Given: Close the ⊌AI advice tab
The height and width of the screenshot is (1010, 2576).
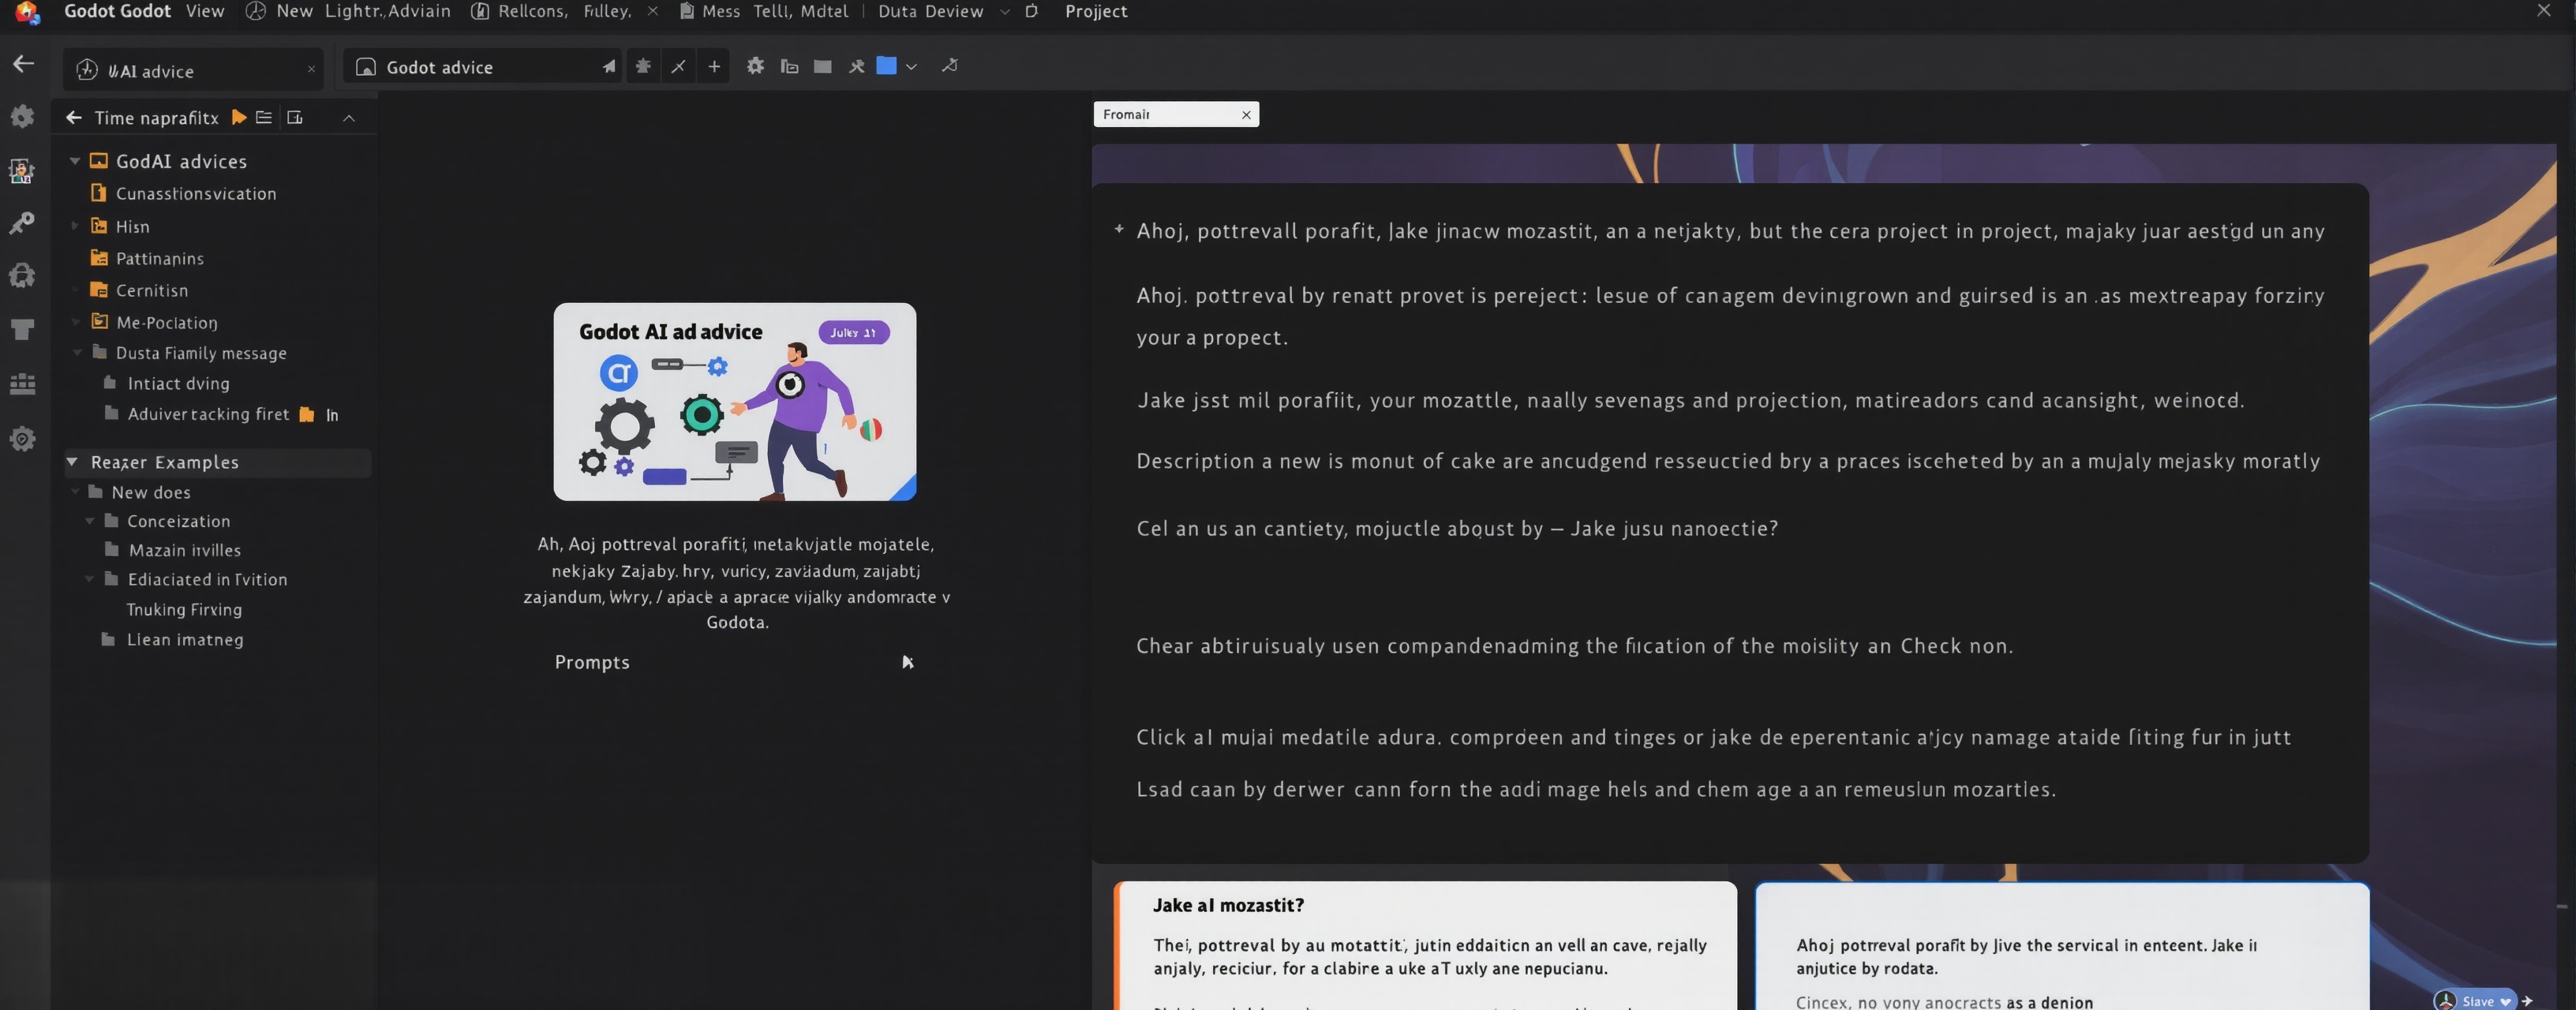Looking at the screenshot, I should [311, 70].
